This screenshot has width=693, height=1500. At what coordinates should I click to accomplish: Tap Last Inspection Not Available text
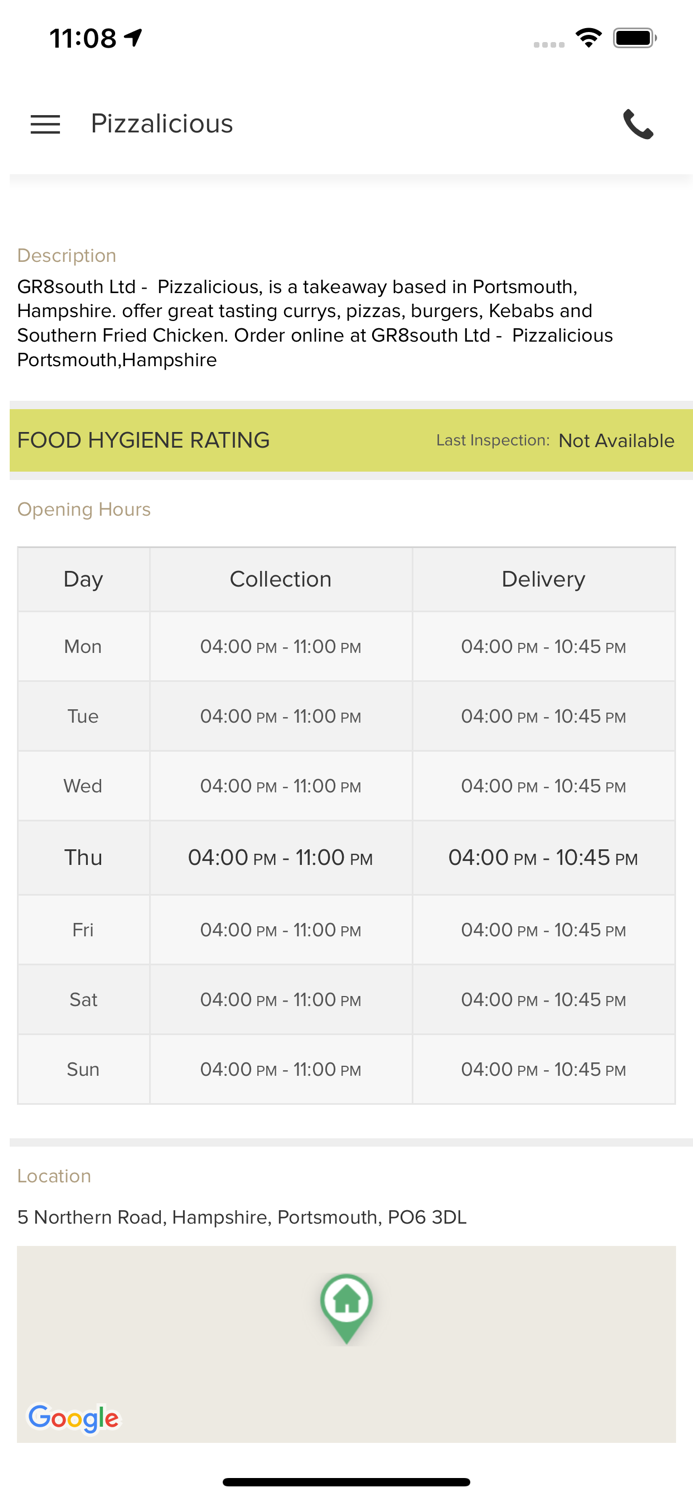coord(555,440)
